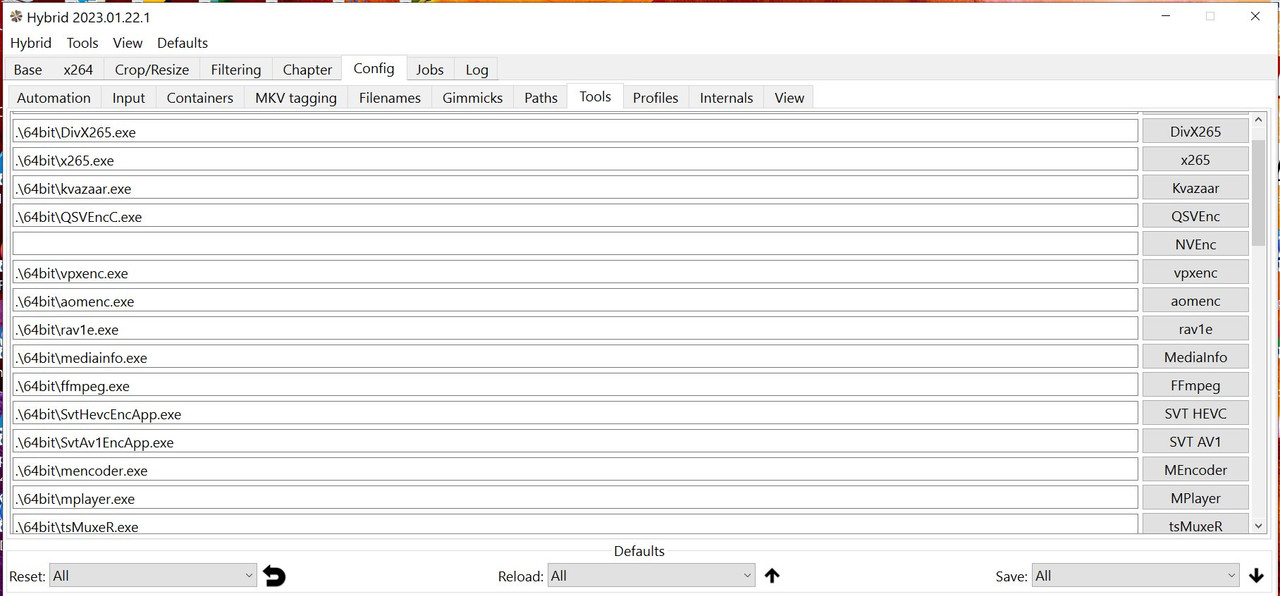Click the vpxenc.exe path field
The width and height of the screenshot is (1280, 596).
pyautogui.click(x=575, y=272)
